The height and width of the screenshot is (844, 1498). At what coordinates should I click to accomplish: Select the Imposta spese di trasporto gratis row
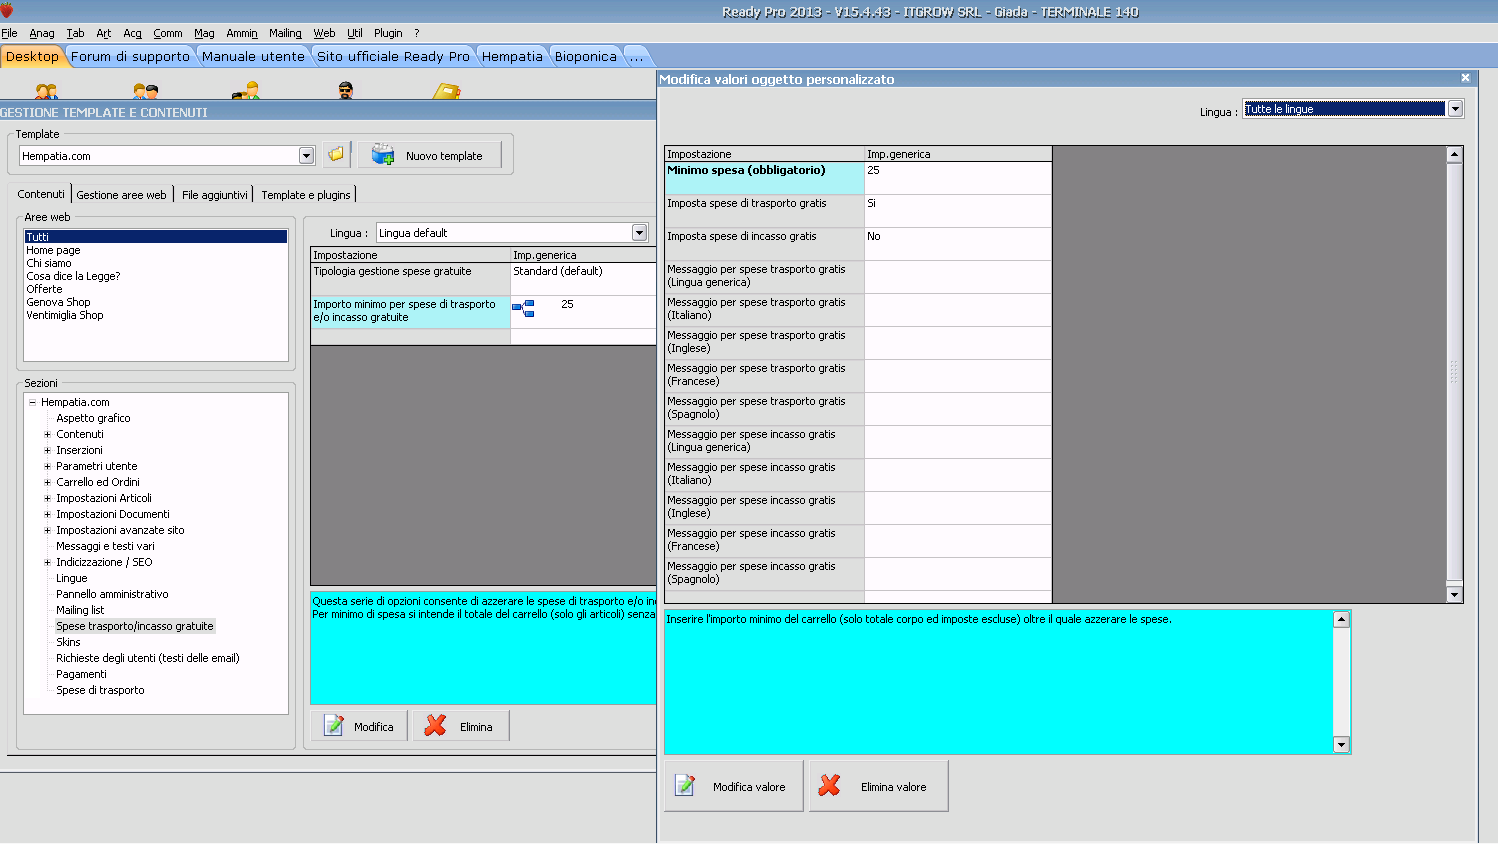coord(858,211)
